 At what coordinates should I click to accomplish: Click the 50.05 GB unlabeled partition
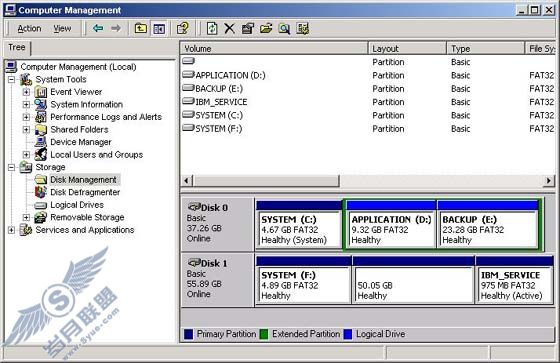pos(414,280)
